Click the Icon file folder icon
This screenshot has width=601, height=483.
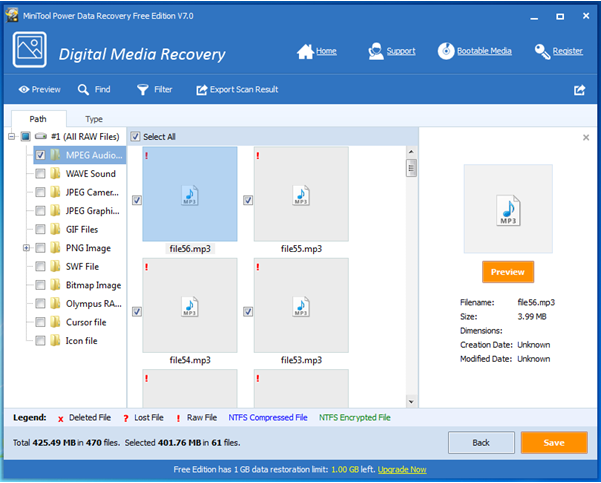(55, 340)
